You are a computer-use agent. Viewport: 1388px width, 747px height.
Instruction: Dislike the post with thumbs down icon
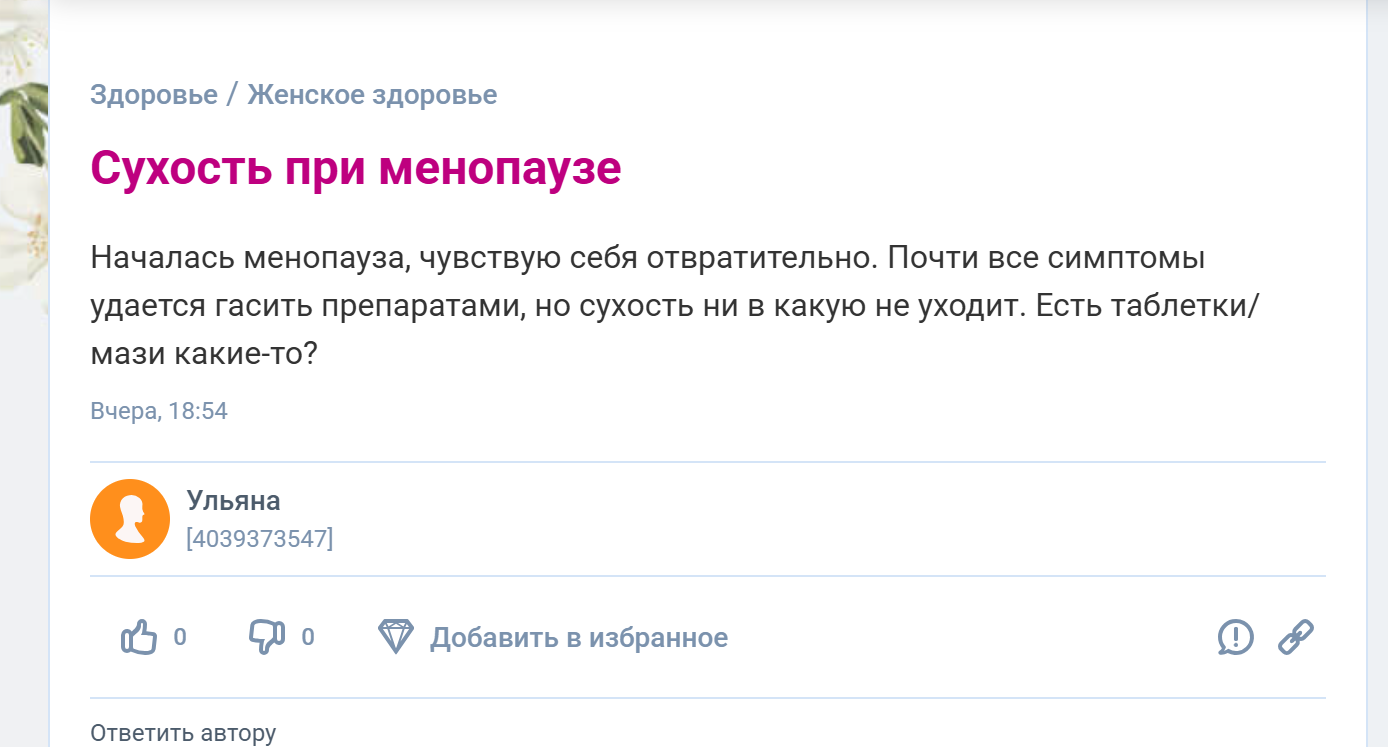[267, 637]
